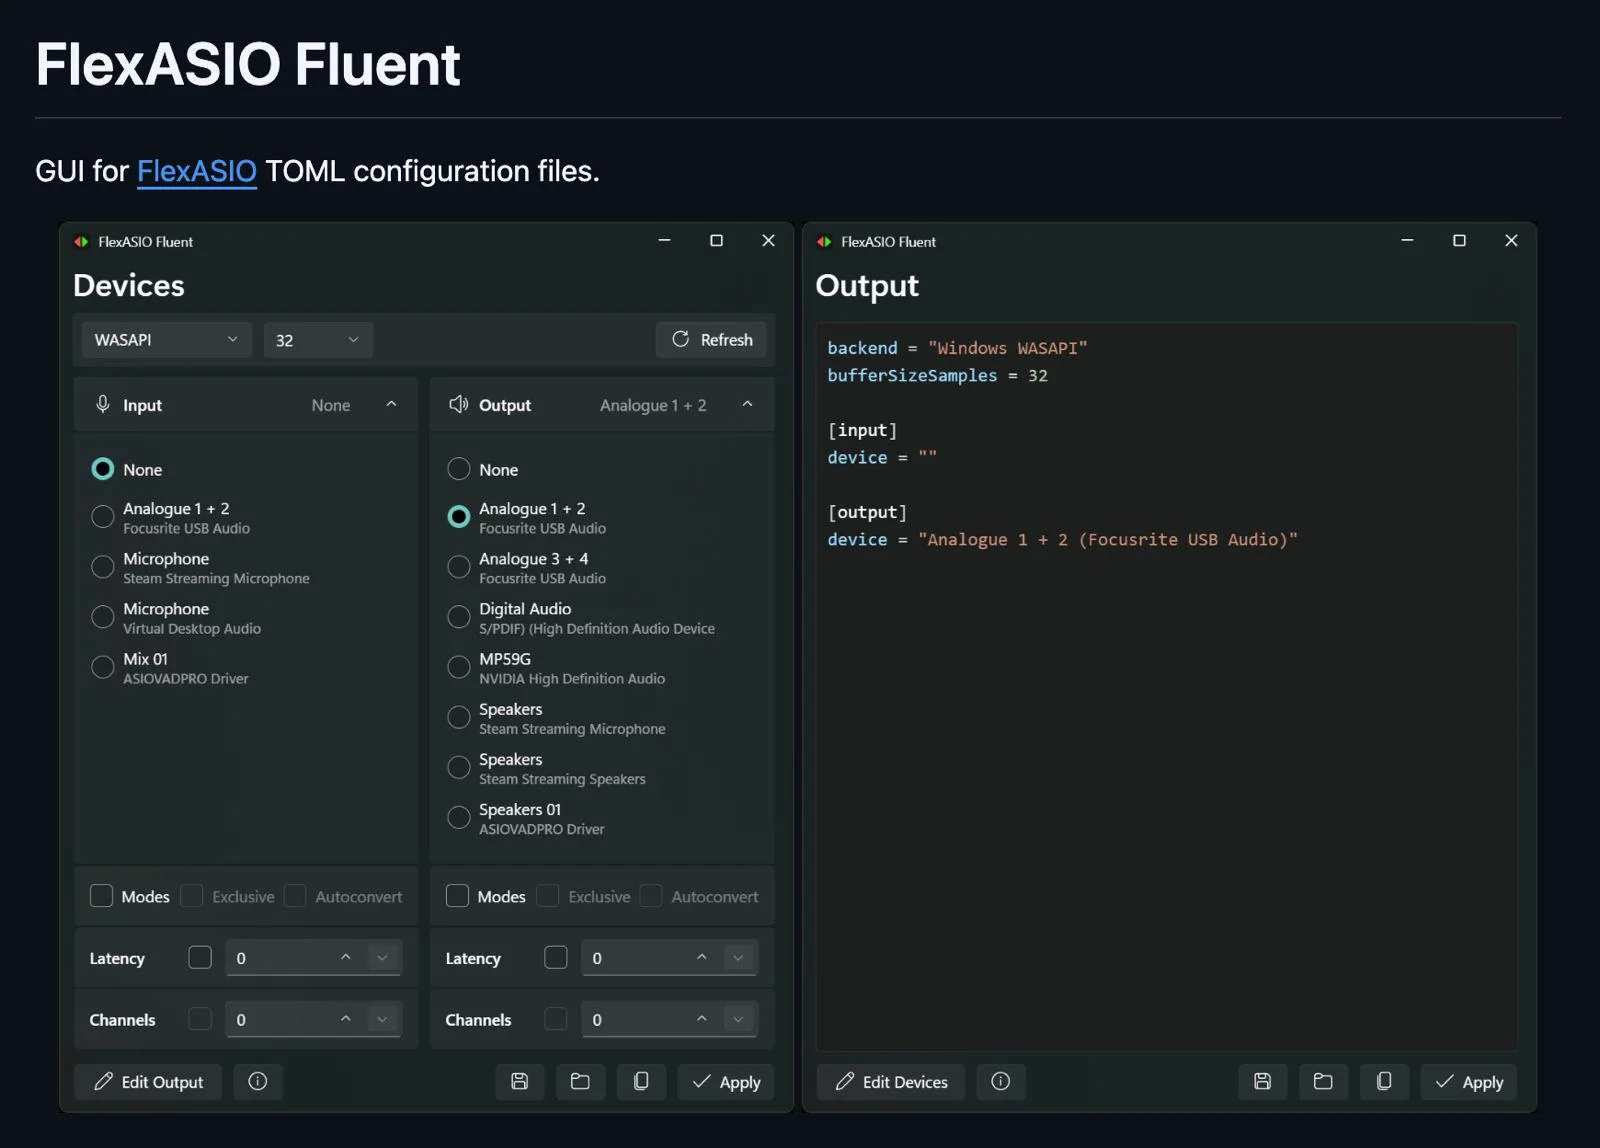This screenshot has height=1148, width=1600.
Task: Collapse the Output device list expander
Action: 747,404
